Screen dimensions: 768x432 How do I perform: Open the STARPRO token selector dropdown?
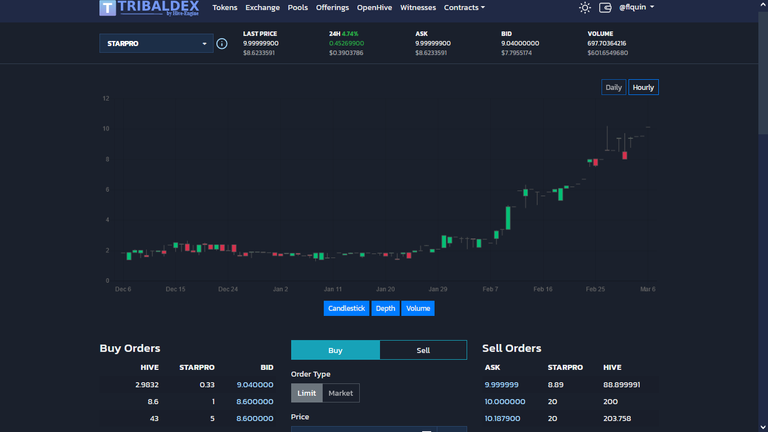click(156, 44)
